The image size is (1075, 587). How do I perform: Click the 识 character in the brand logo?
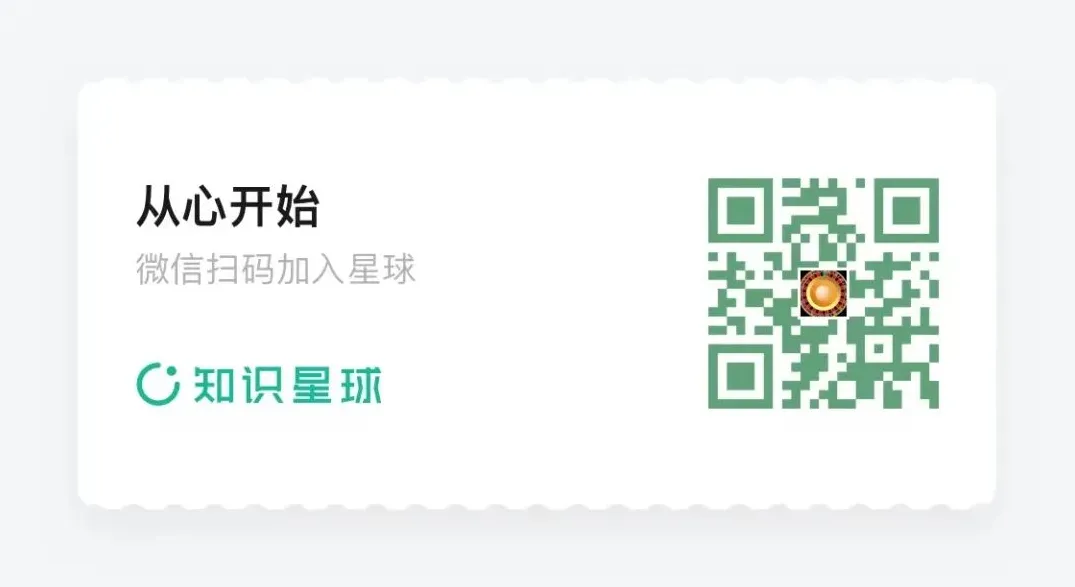click(x=263, y=385)
